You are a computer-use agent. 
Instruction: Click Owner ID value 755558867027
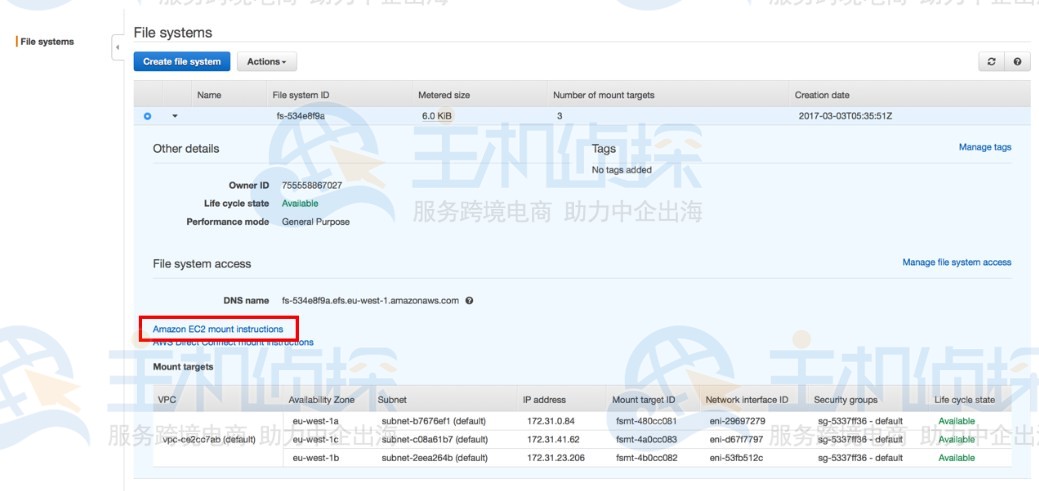click(312, 186)
